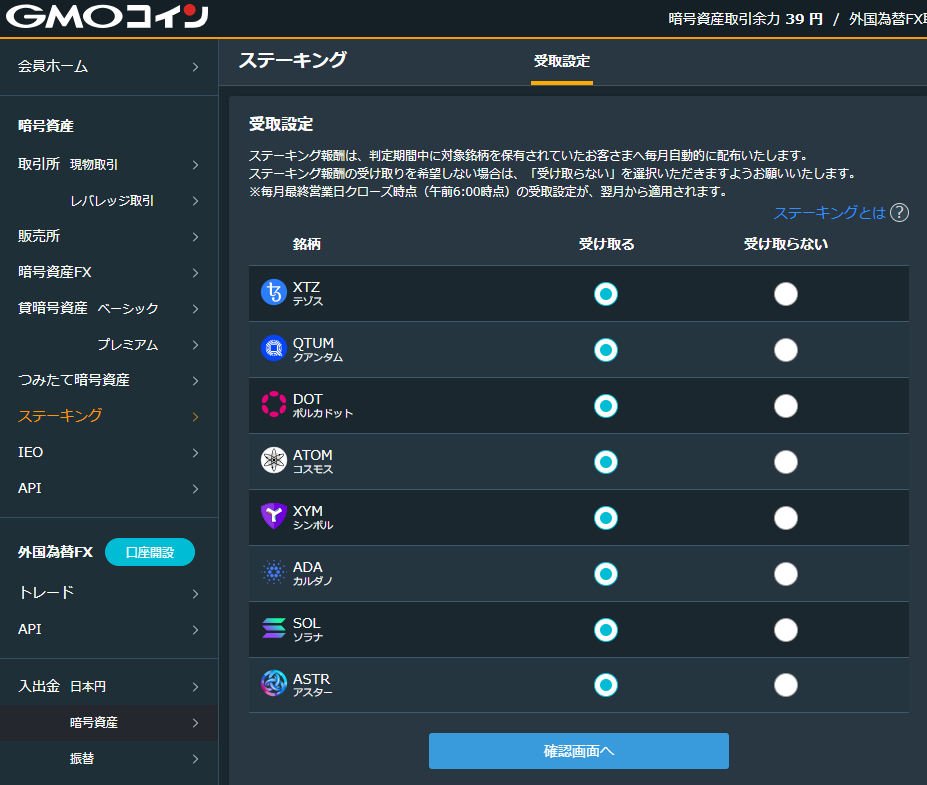Switch to 受取設定 tab
The image size is (927, 785).
562,61
